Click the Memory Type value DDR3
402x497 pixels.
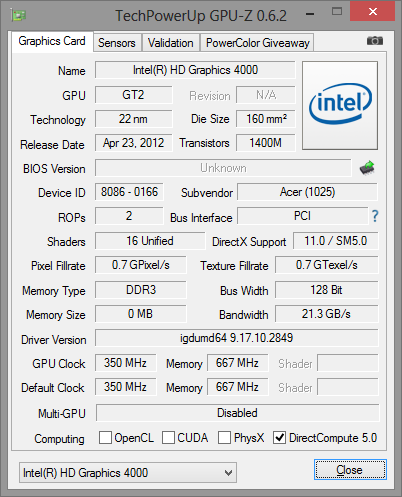click(141, 290)
